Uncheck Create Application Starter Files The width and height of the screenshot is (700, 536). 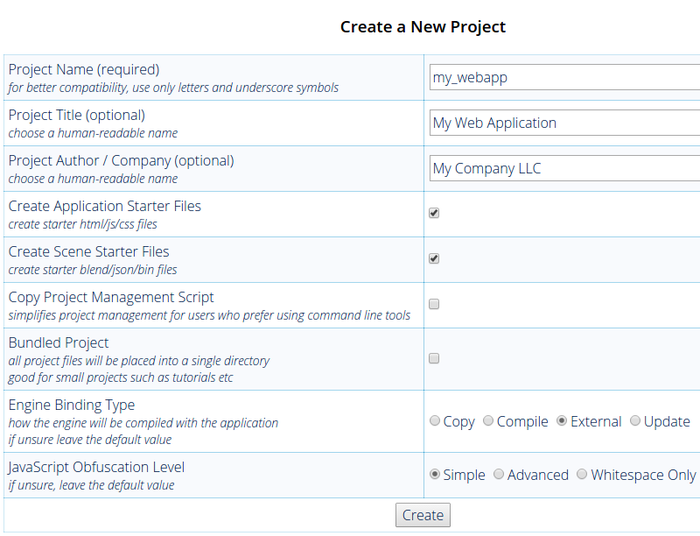(434, 213)
